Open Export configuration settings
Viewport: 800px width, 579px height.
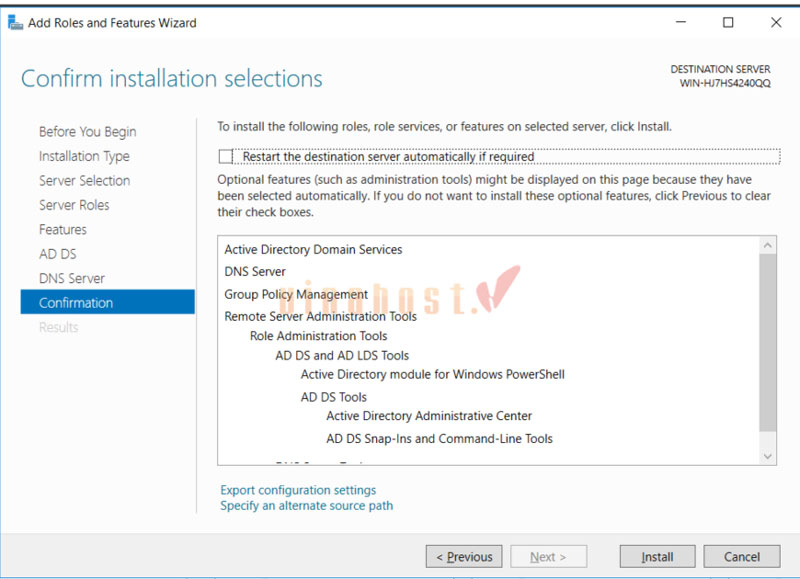click(x=297, y=490)
